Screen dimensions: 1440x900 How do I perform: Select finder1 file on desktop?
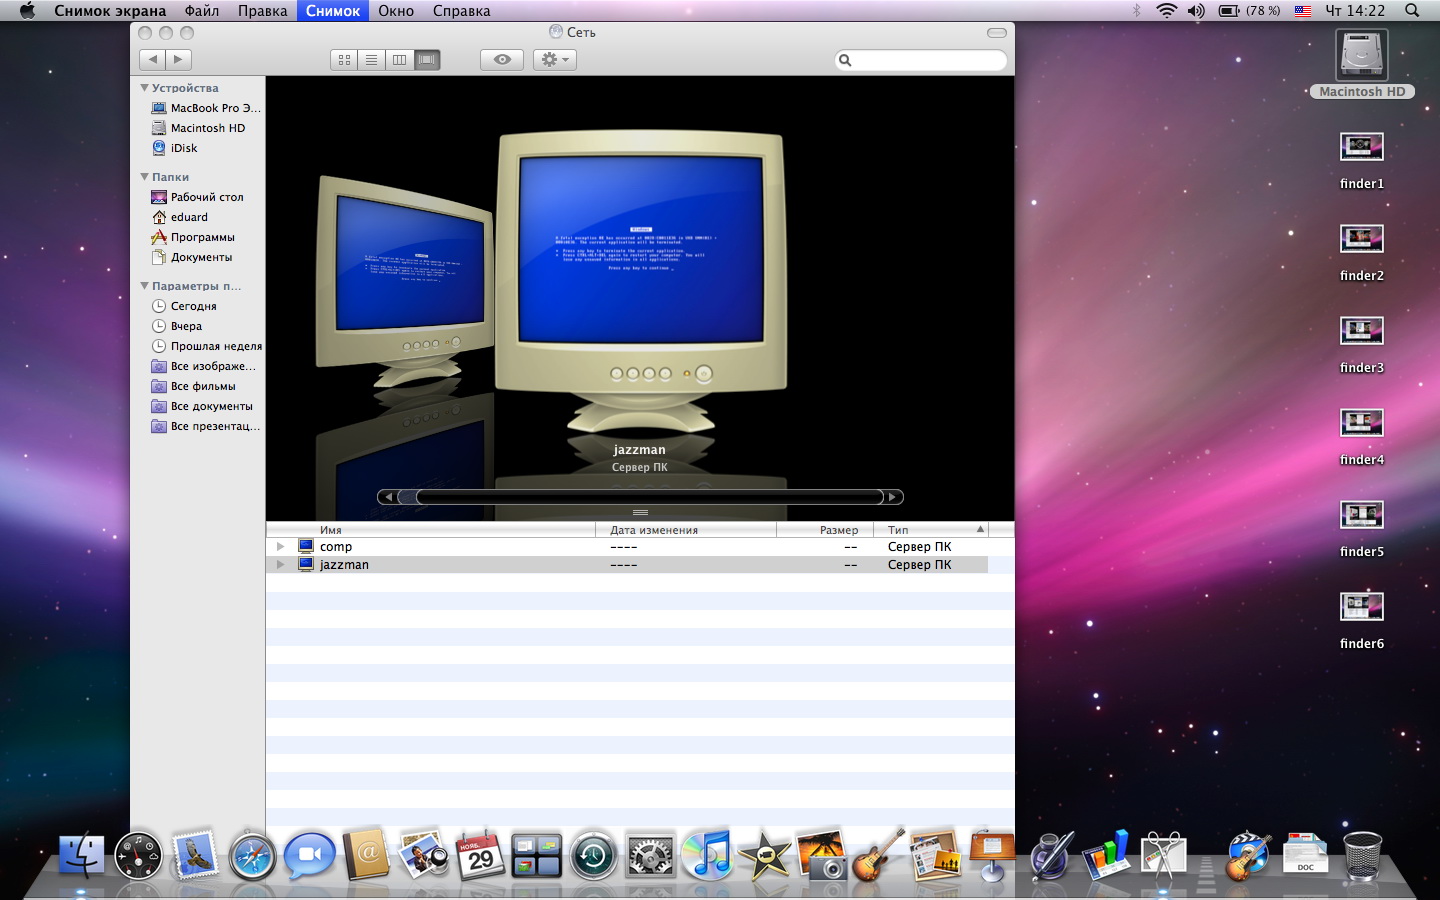[1362, 160]
